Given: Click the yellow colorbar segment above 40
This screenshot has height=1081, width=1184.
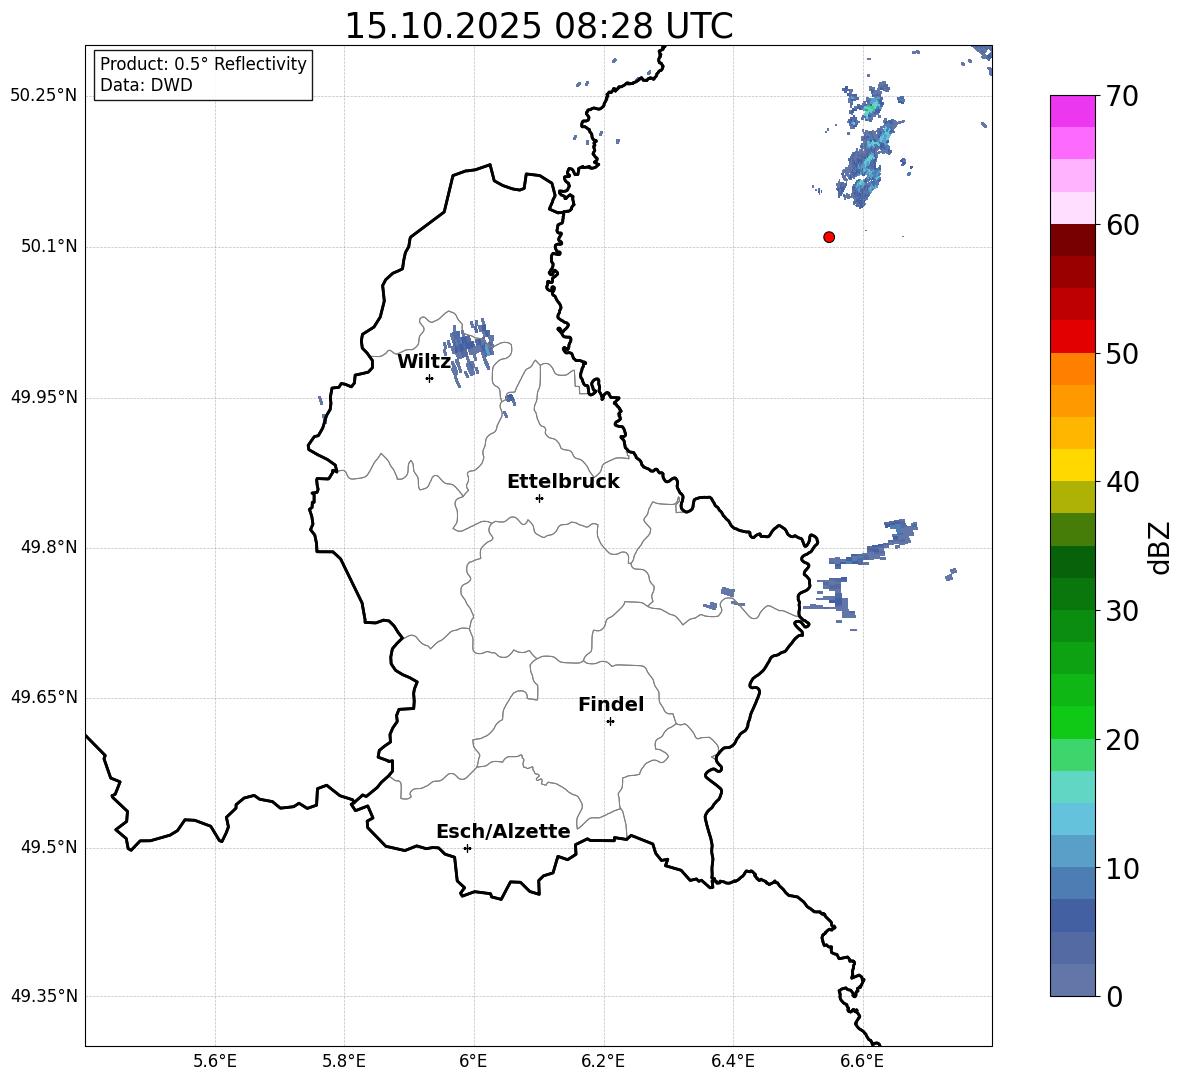Looking at the screenshot, I should click(x=1072, y=465).
